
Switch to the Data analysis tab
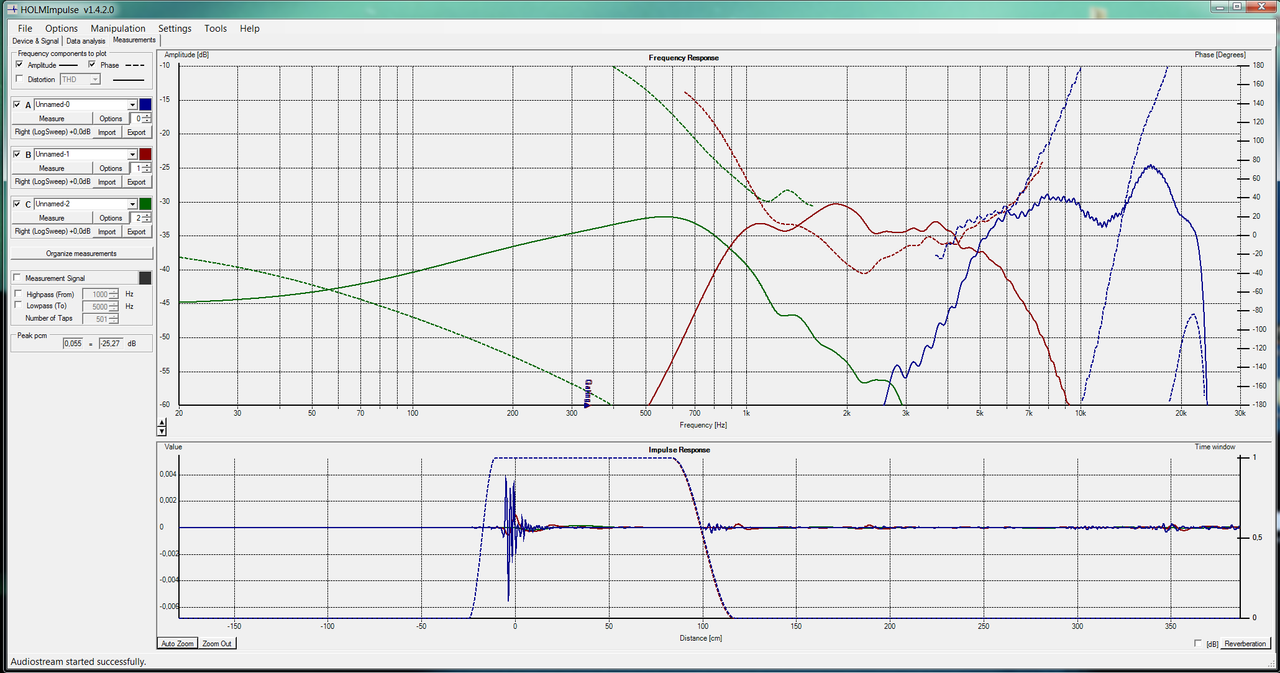[x=86, y=42]
